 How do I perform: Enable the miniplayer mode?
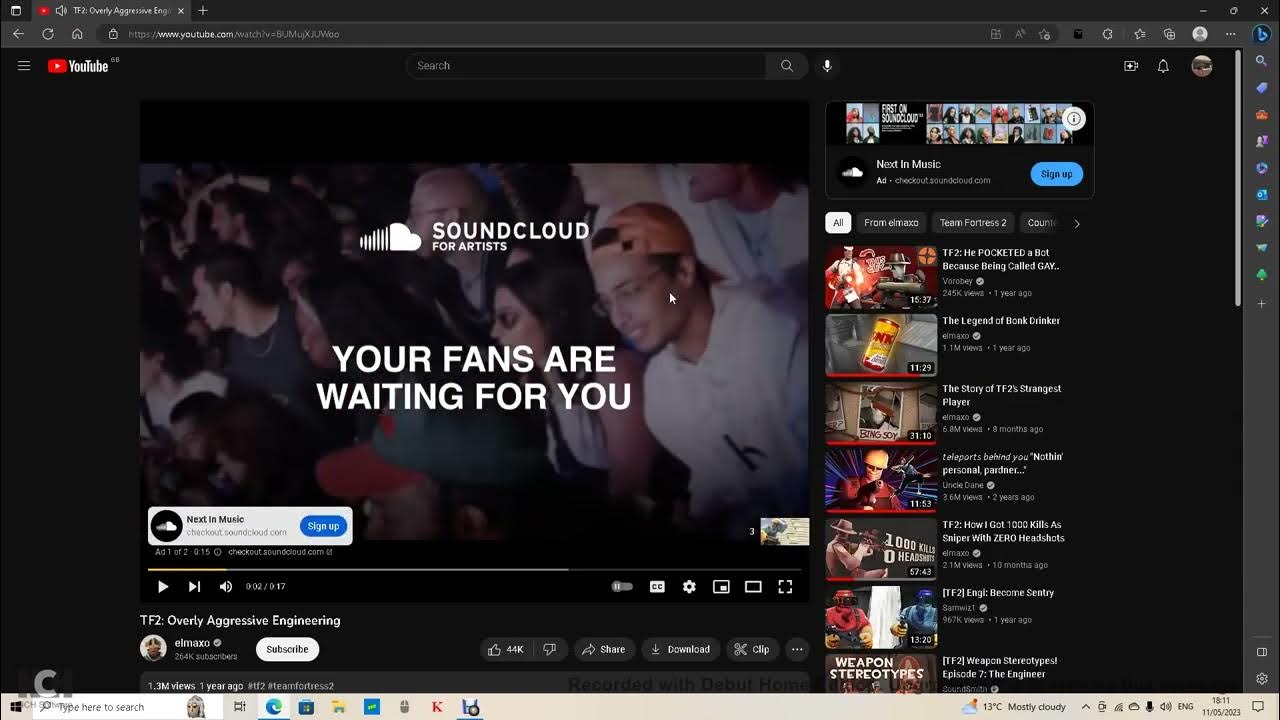coord(721,587)
